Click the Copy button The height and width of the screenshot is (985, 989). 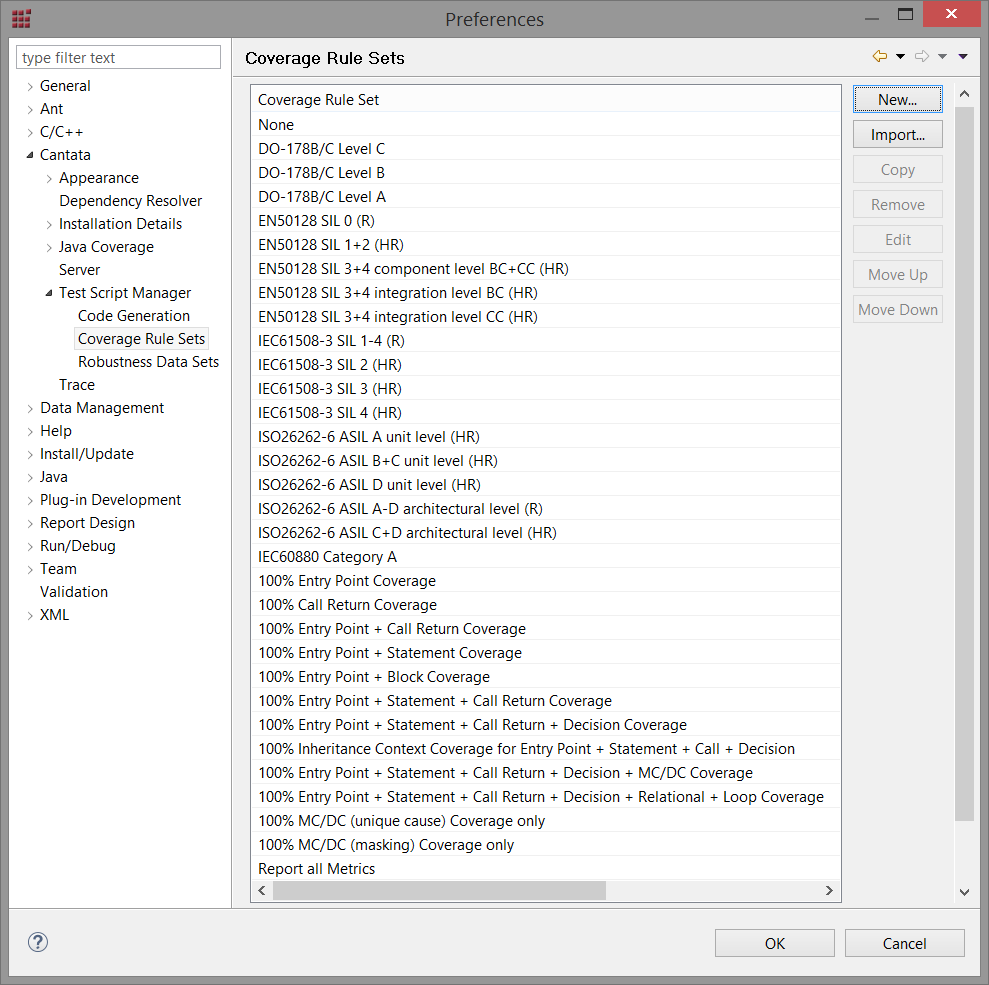point(898,170)
